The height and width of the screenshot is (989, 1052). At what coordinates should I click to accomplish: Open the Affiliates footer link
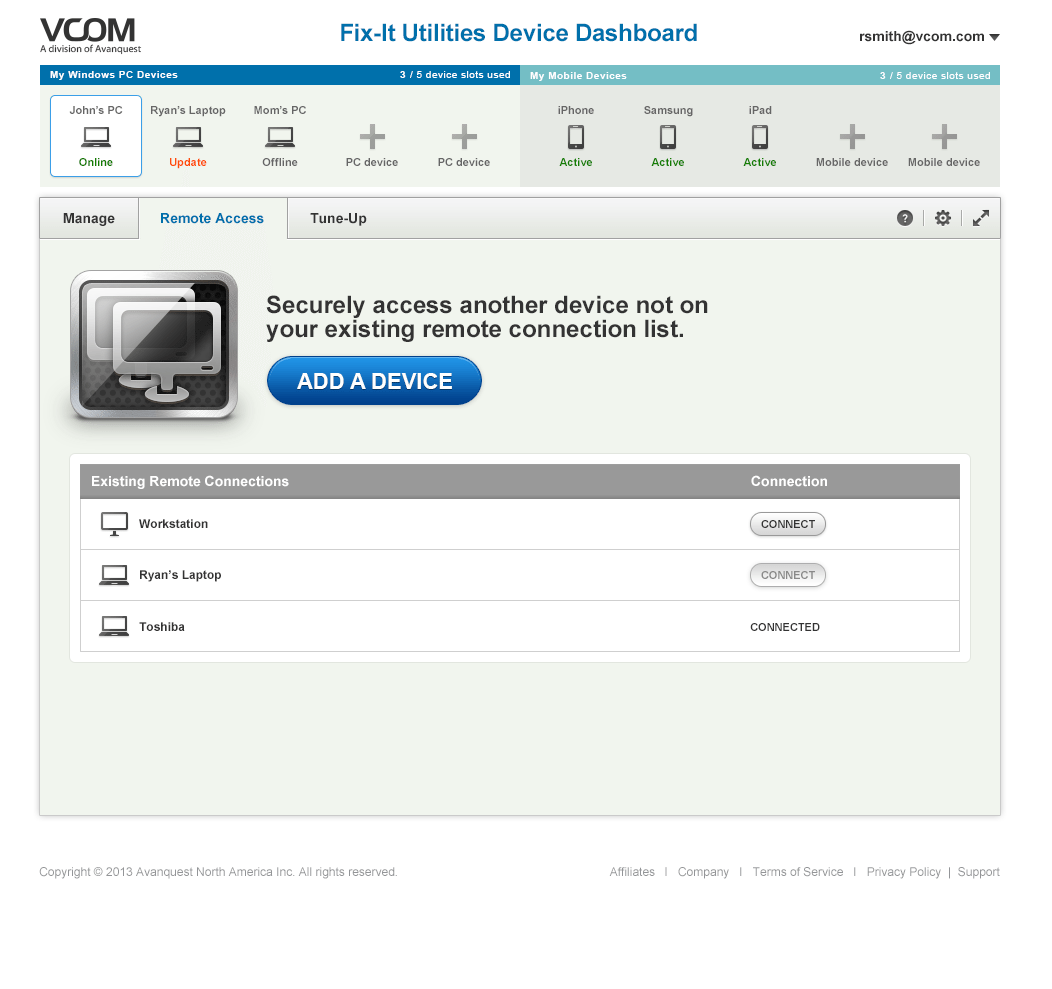pos(632,872)
